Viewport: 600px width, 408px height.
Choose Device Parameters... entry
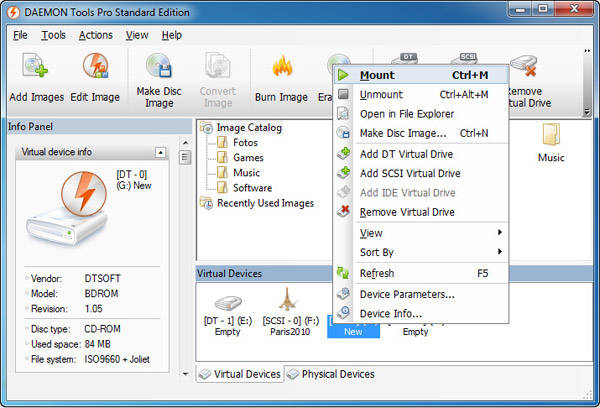tap(421, 294)
